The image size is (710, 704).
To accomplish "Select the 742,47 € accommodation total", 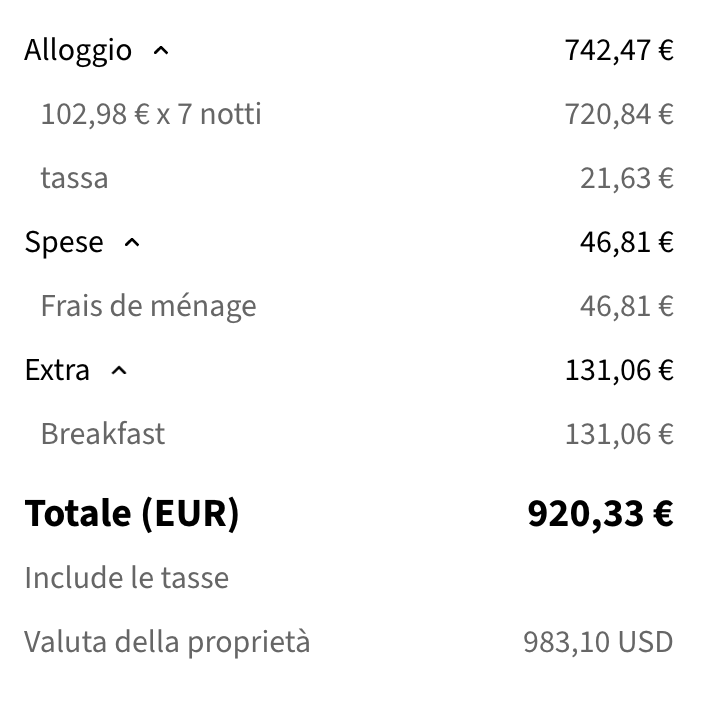I will [x=618, y=50].
